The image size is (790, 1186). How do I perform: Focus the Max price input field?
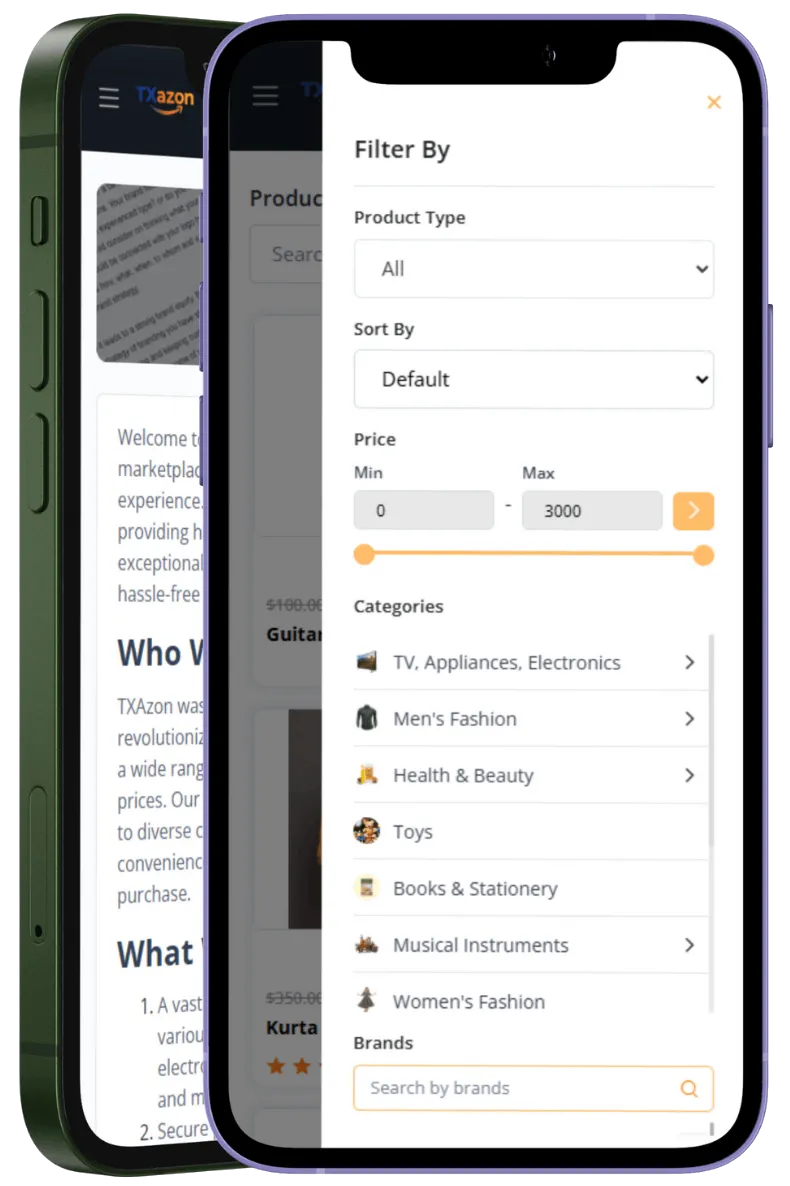[592, 511]
